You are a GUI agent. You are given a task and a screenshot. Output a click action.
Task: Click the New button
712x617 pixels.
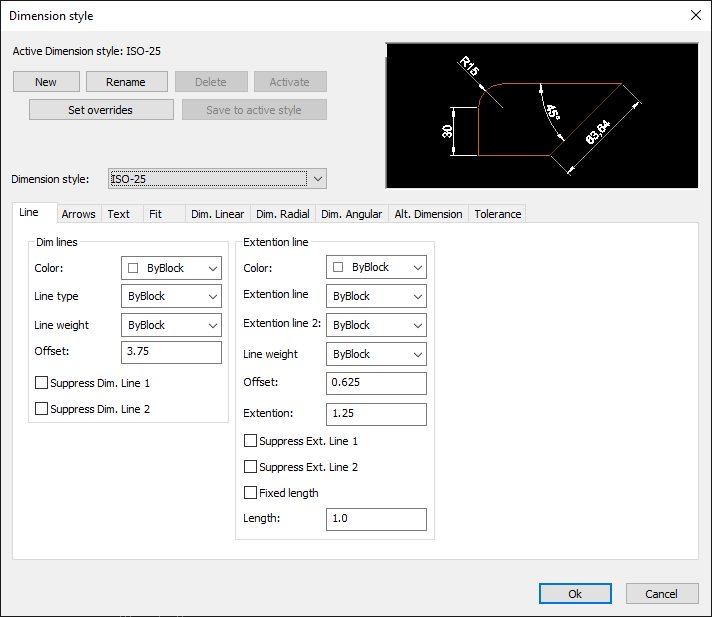(46, 82)
